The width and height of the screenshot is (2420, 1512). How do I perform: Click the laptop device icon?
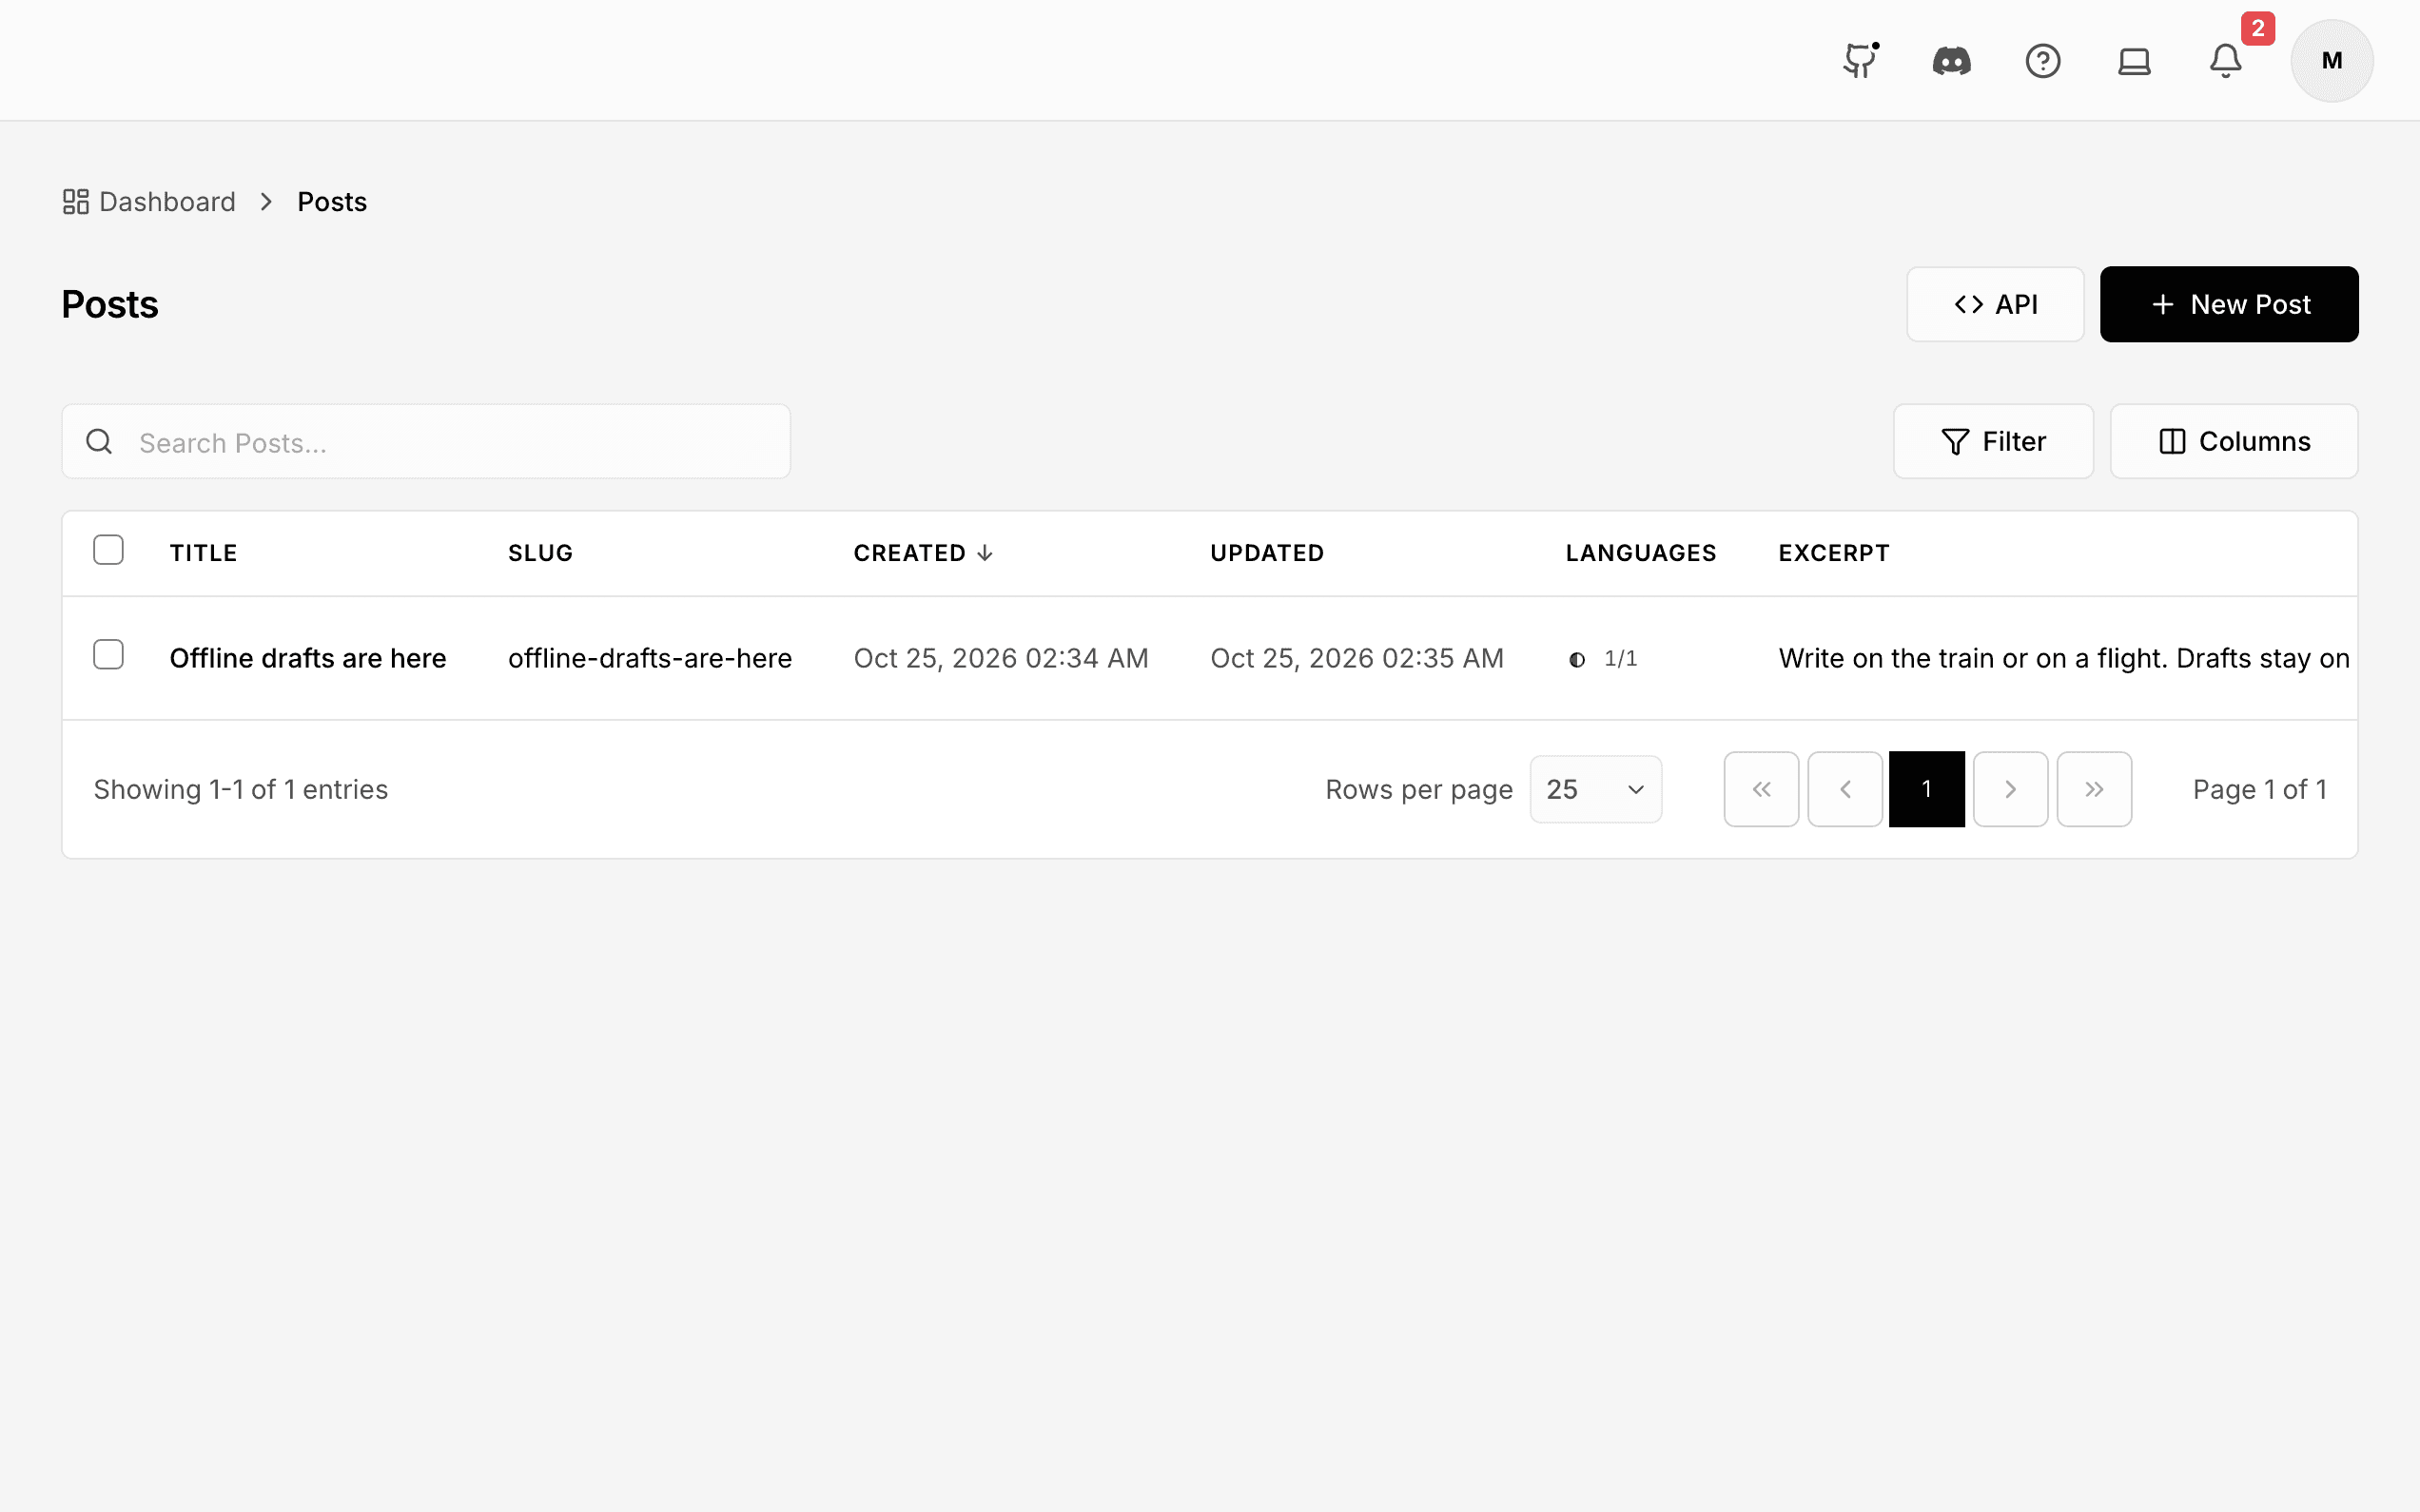(x=2134, y=61)
